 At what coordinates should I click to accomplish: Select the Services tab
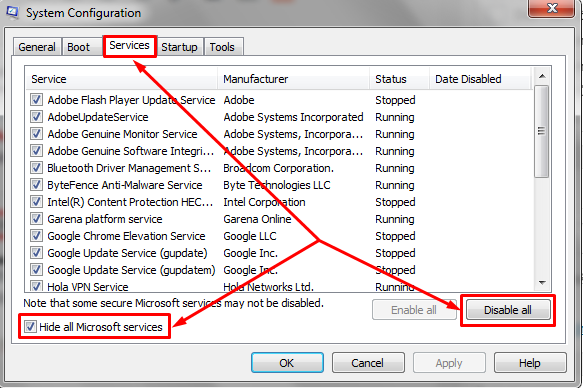129,45
